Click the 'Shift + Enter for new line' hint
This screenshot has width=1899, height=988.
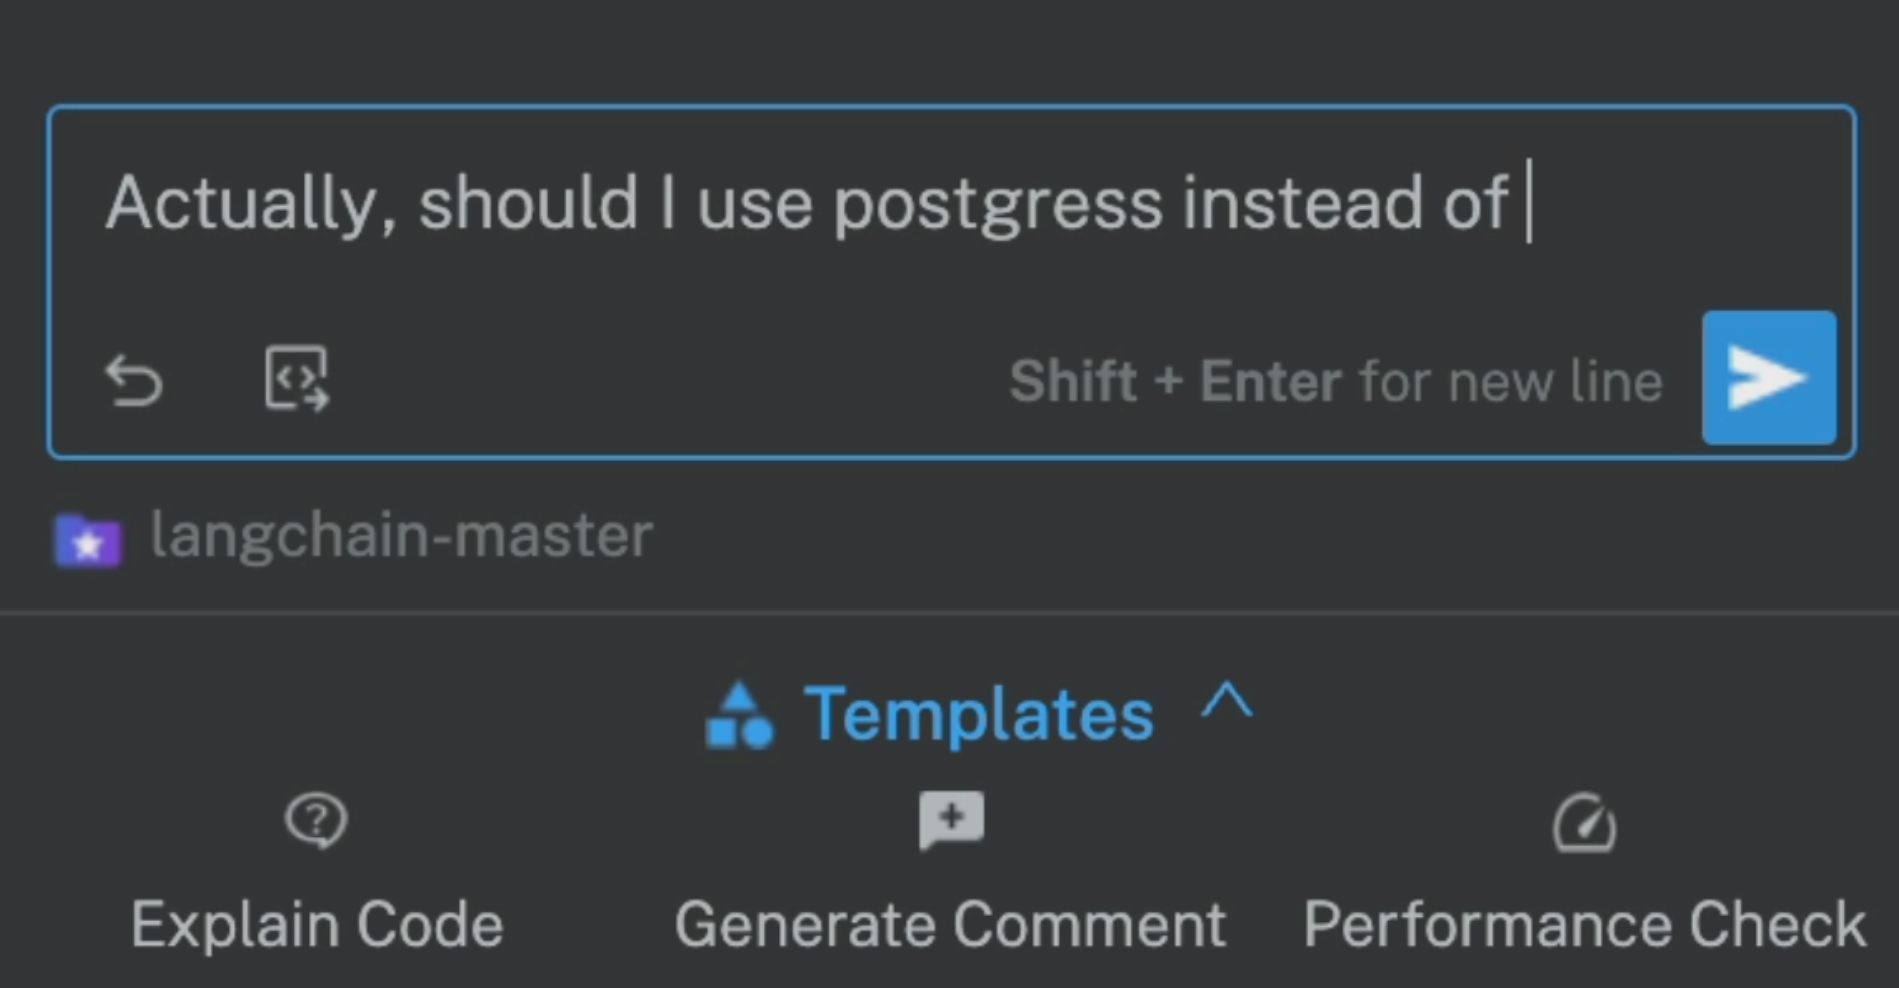tap(1335, 381)
